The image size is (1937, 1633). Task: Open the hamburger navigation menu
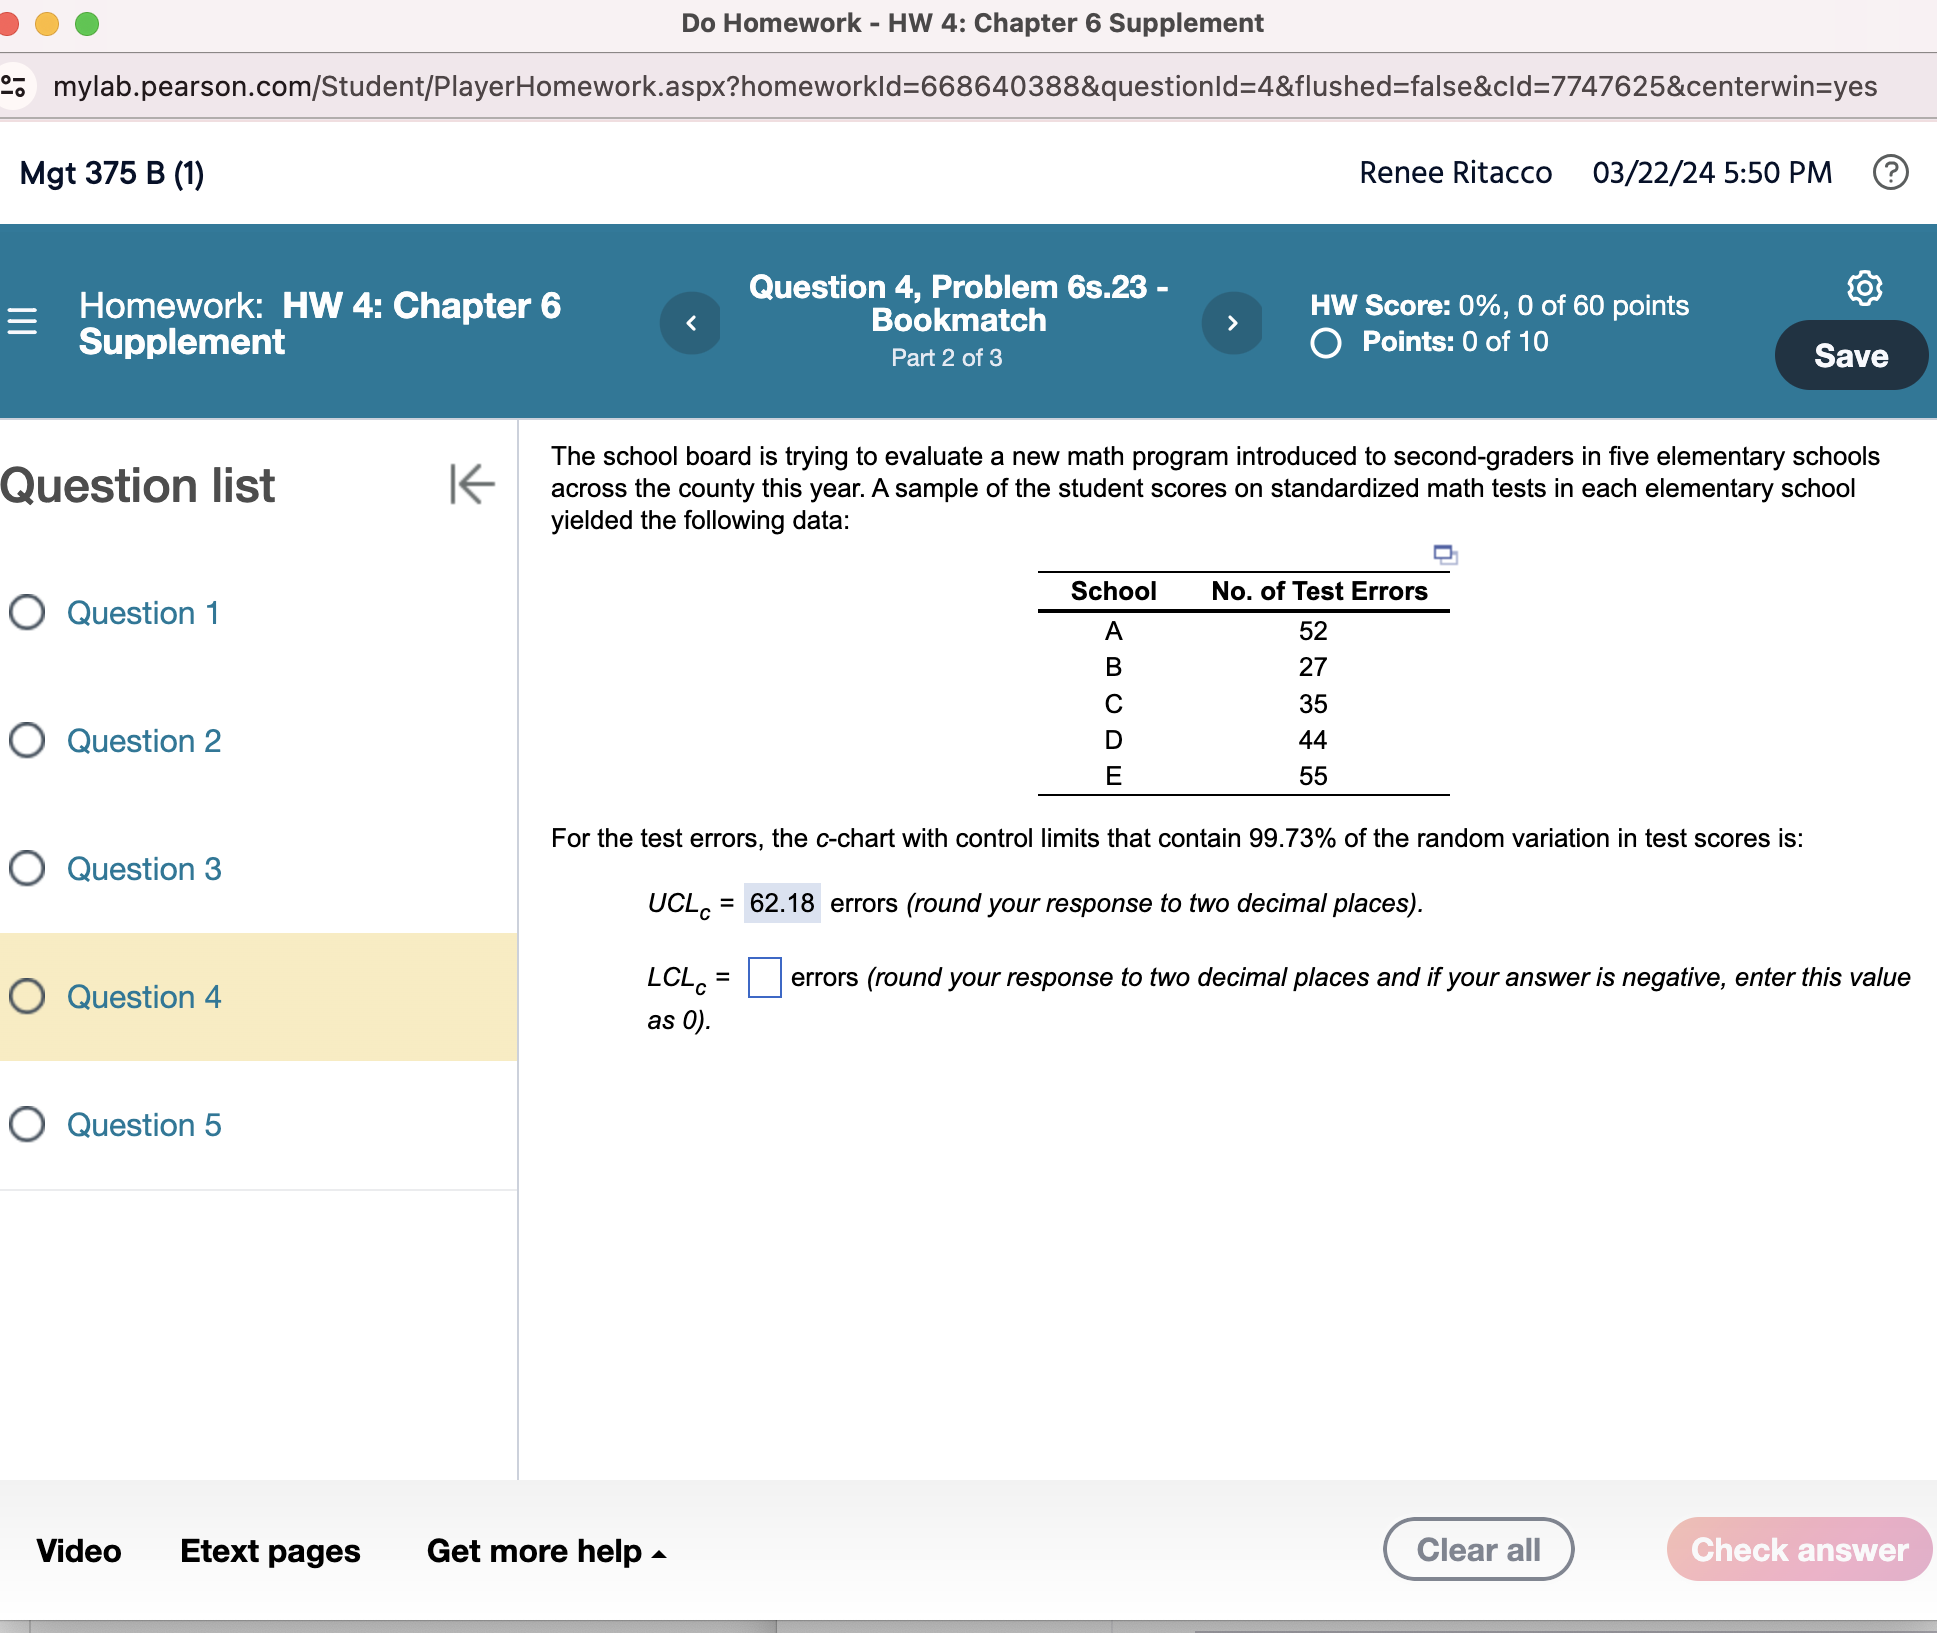pos(22,322)
